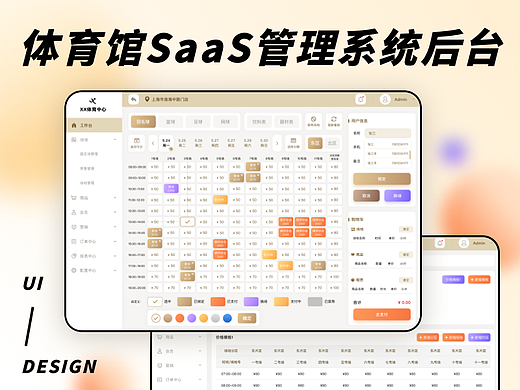This screenshot has width=520, height=390.
Task: Expand the 商品 chevron in the front sidebar
Action: [x=115, y=198]
